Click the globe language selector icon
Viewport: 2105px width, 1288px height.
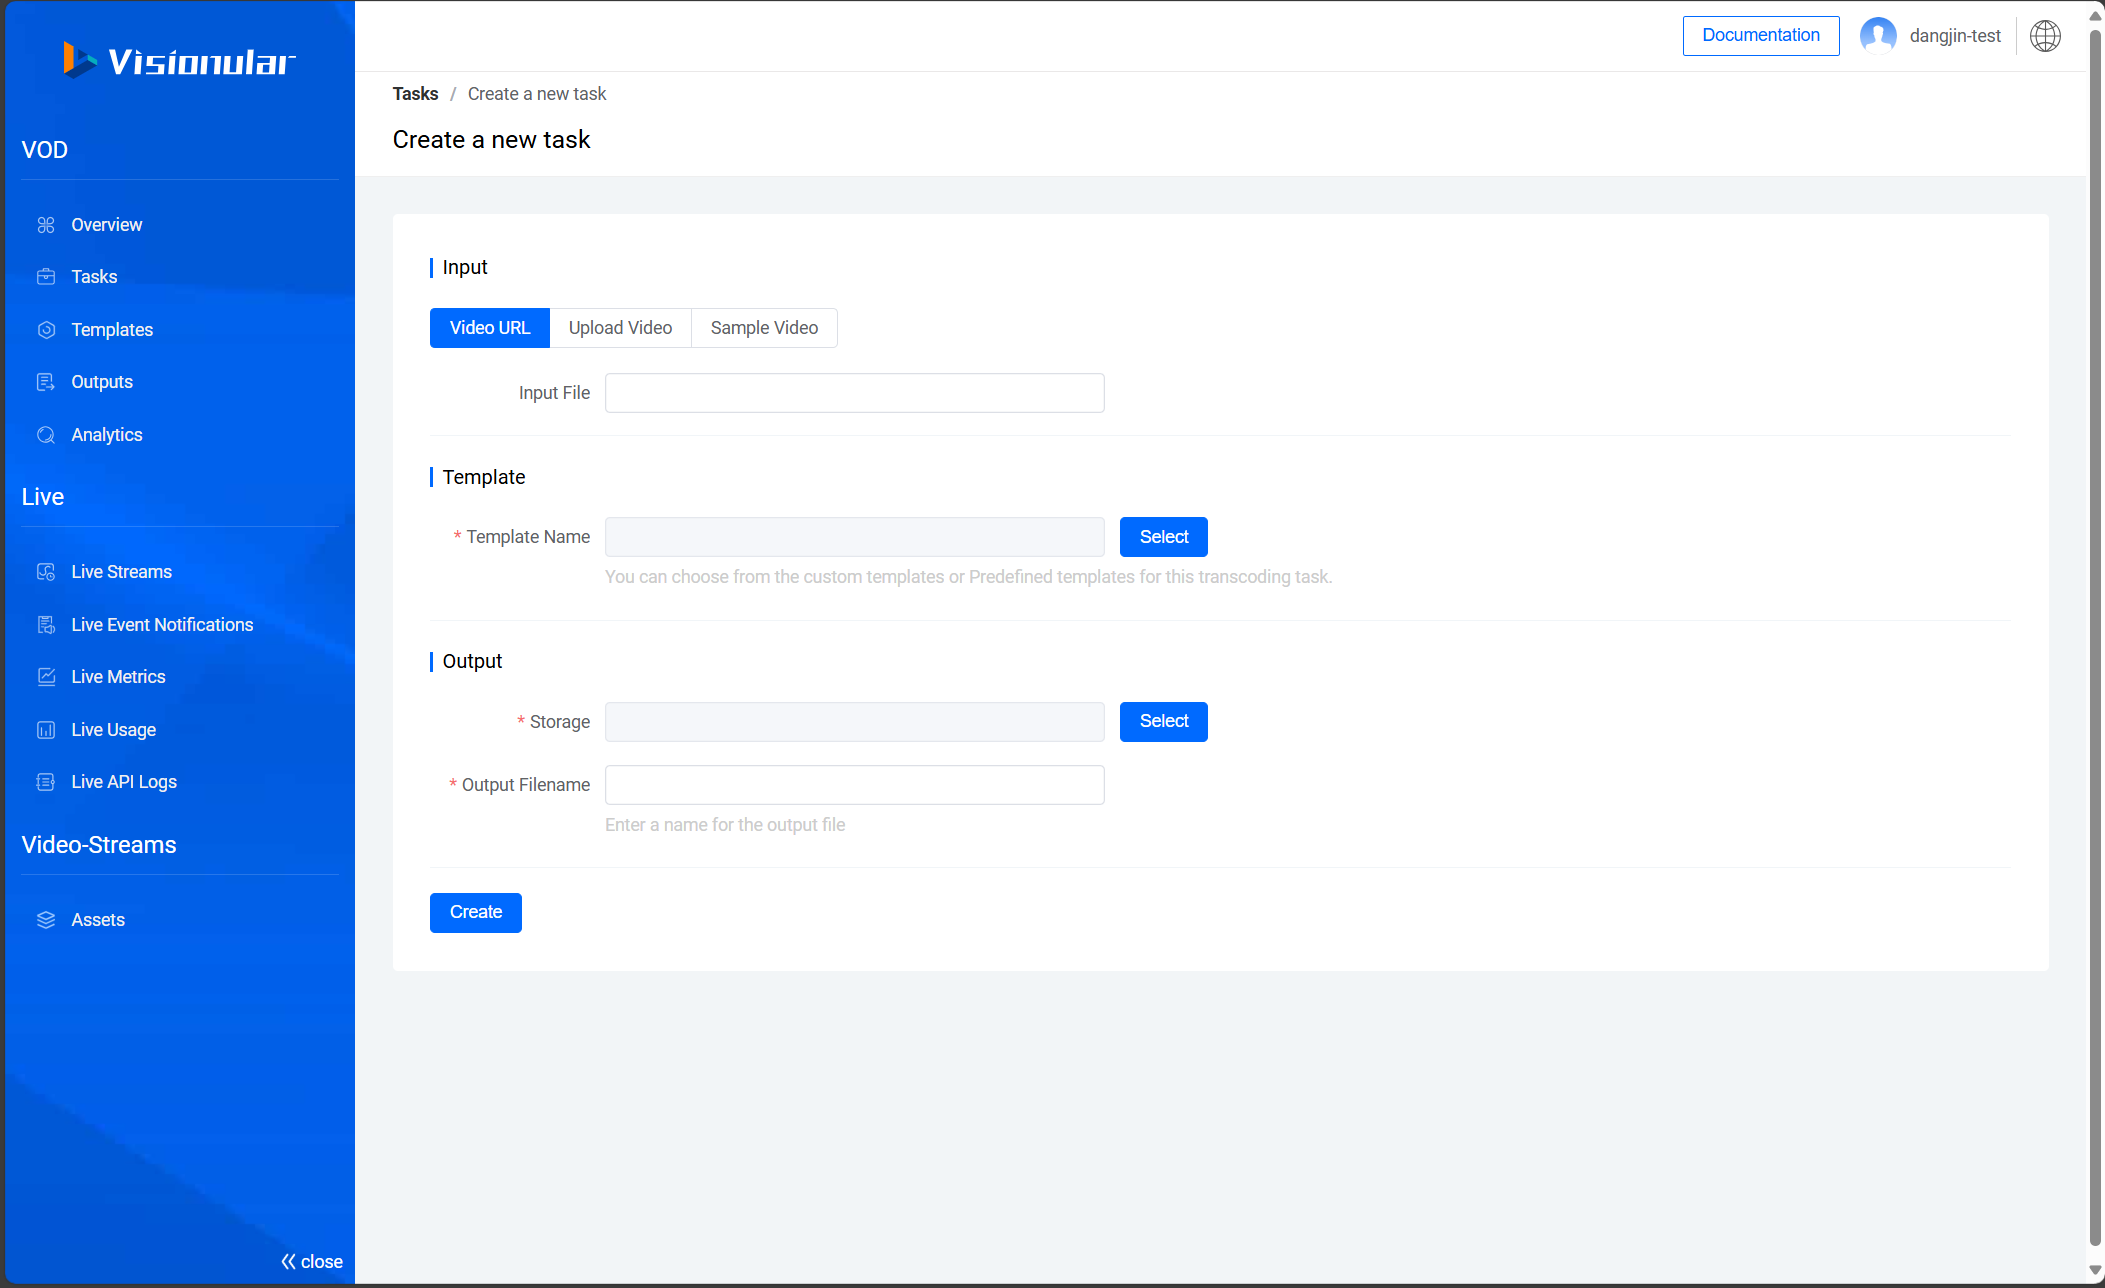[2046, 35]
